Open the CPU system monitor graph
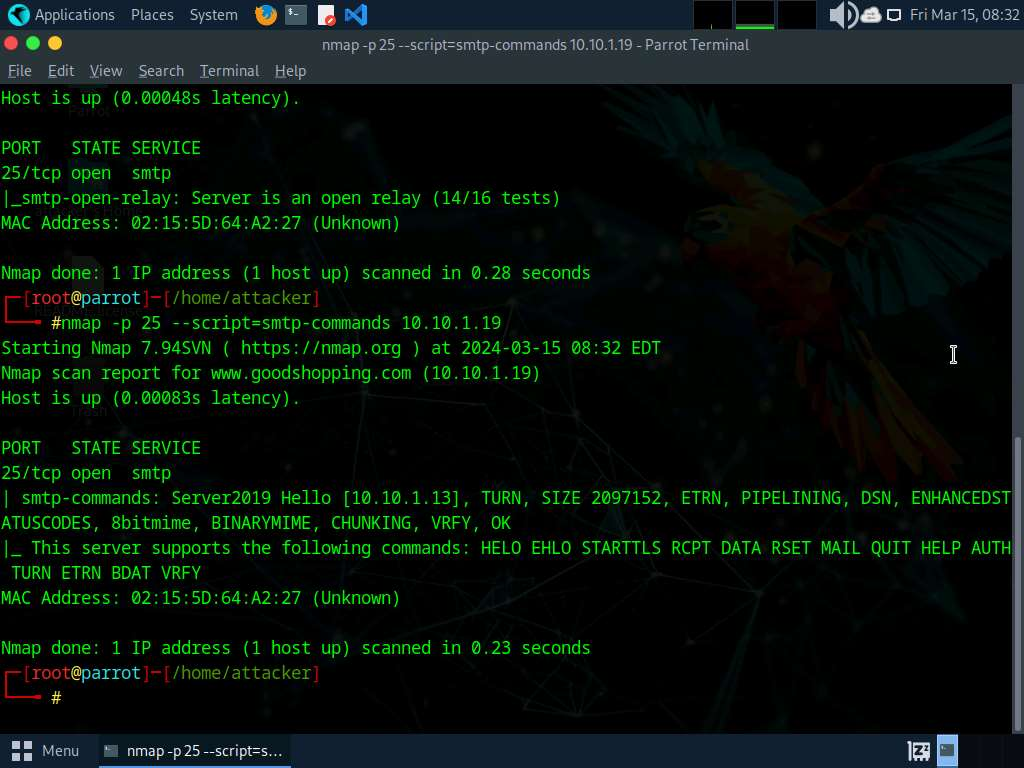The width and height of the screenshot is (1024, 768). (x=713, y=15)
